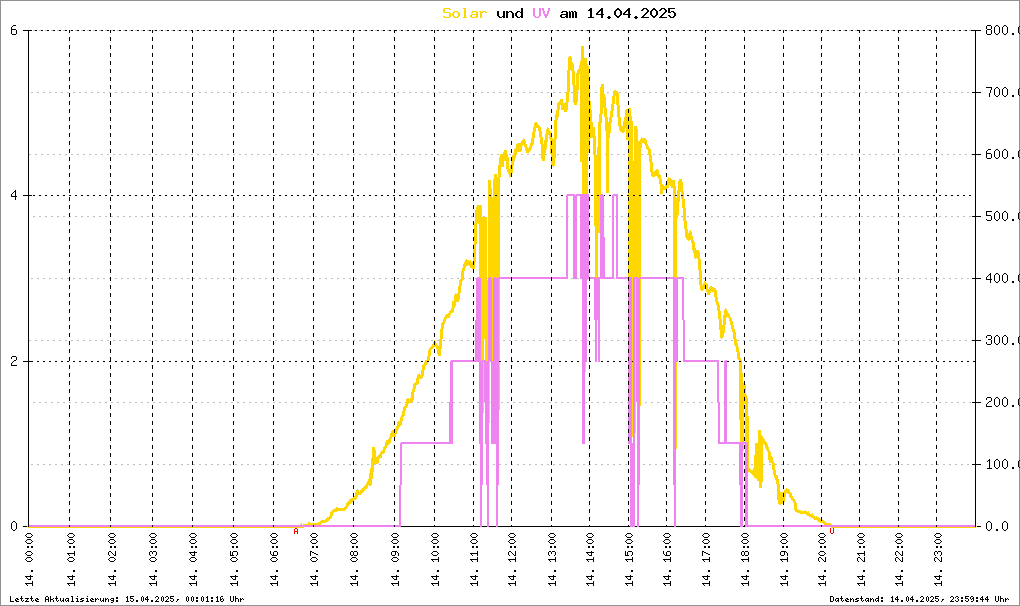The height and width of the screenshot is (606, 1020).
Task: Click the time label '14. 11:00'
Action: coord(474,559)
